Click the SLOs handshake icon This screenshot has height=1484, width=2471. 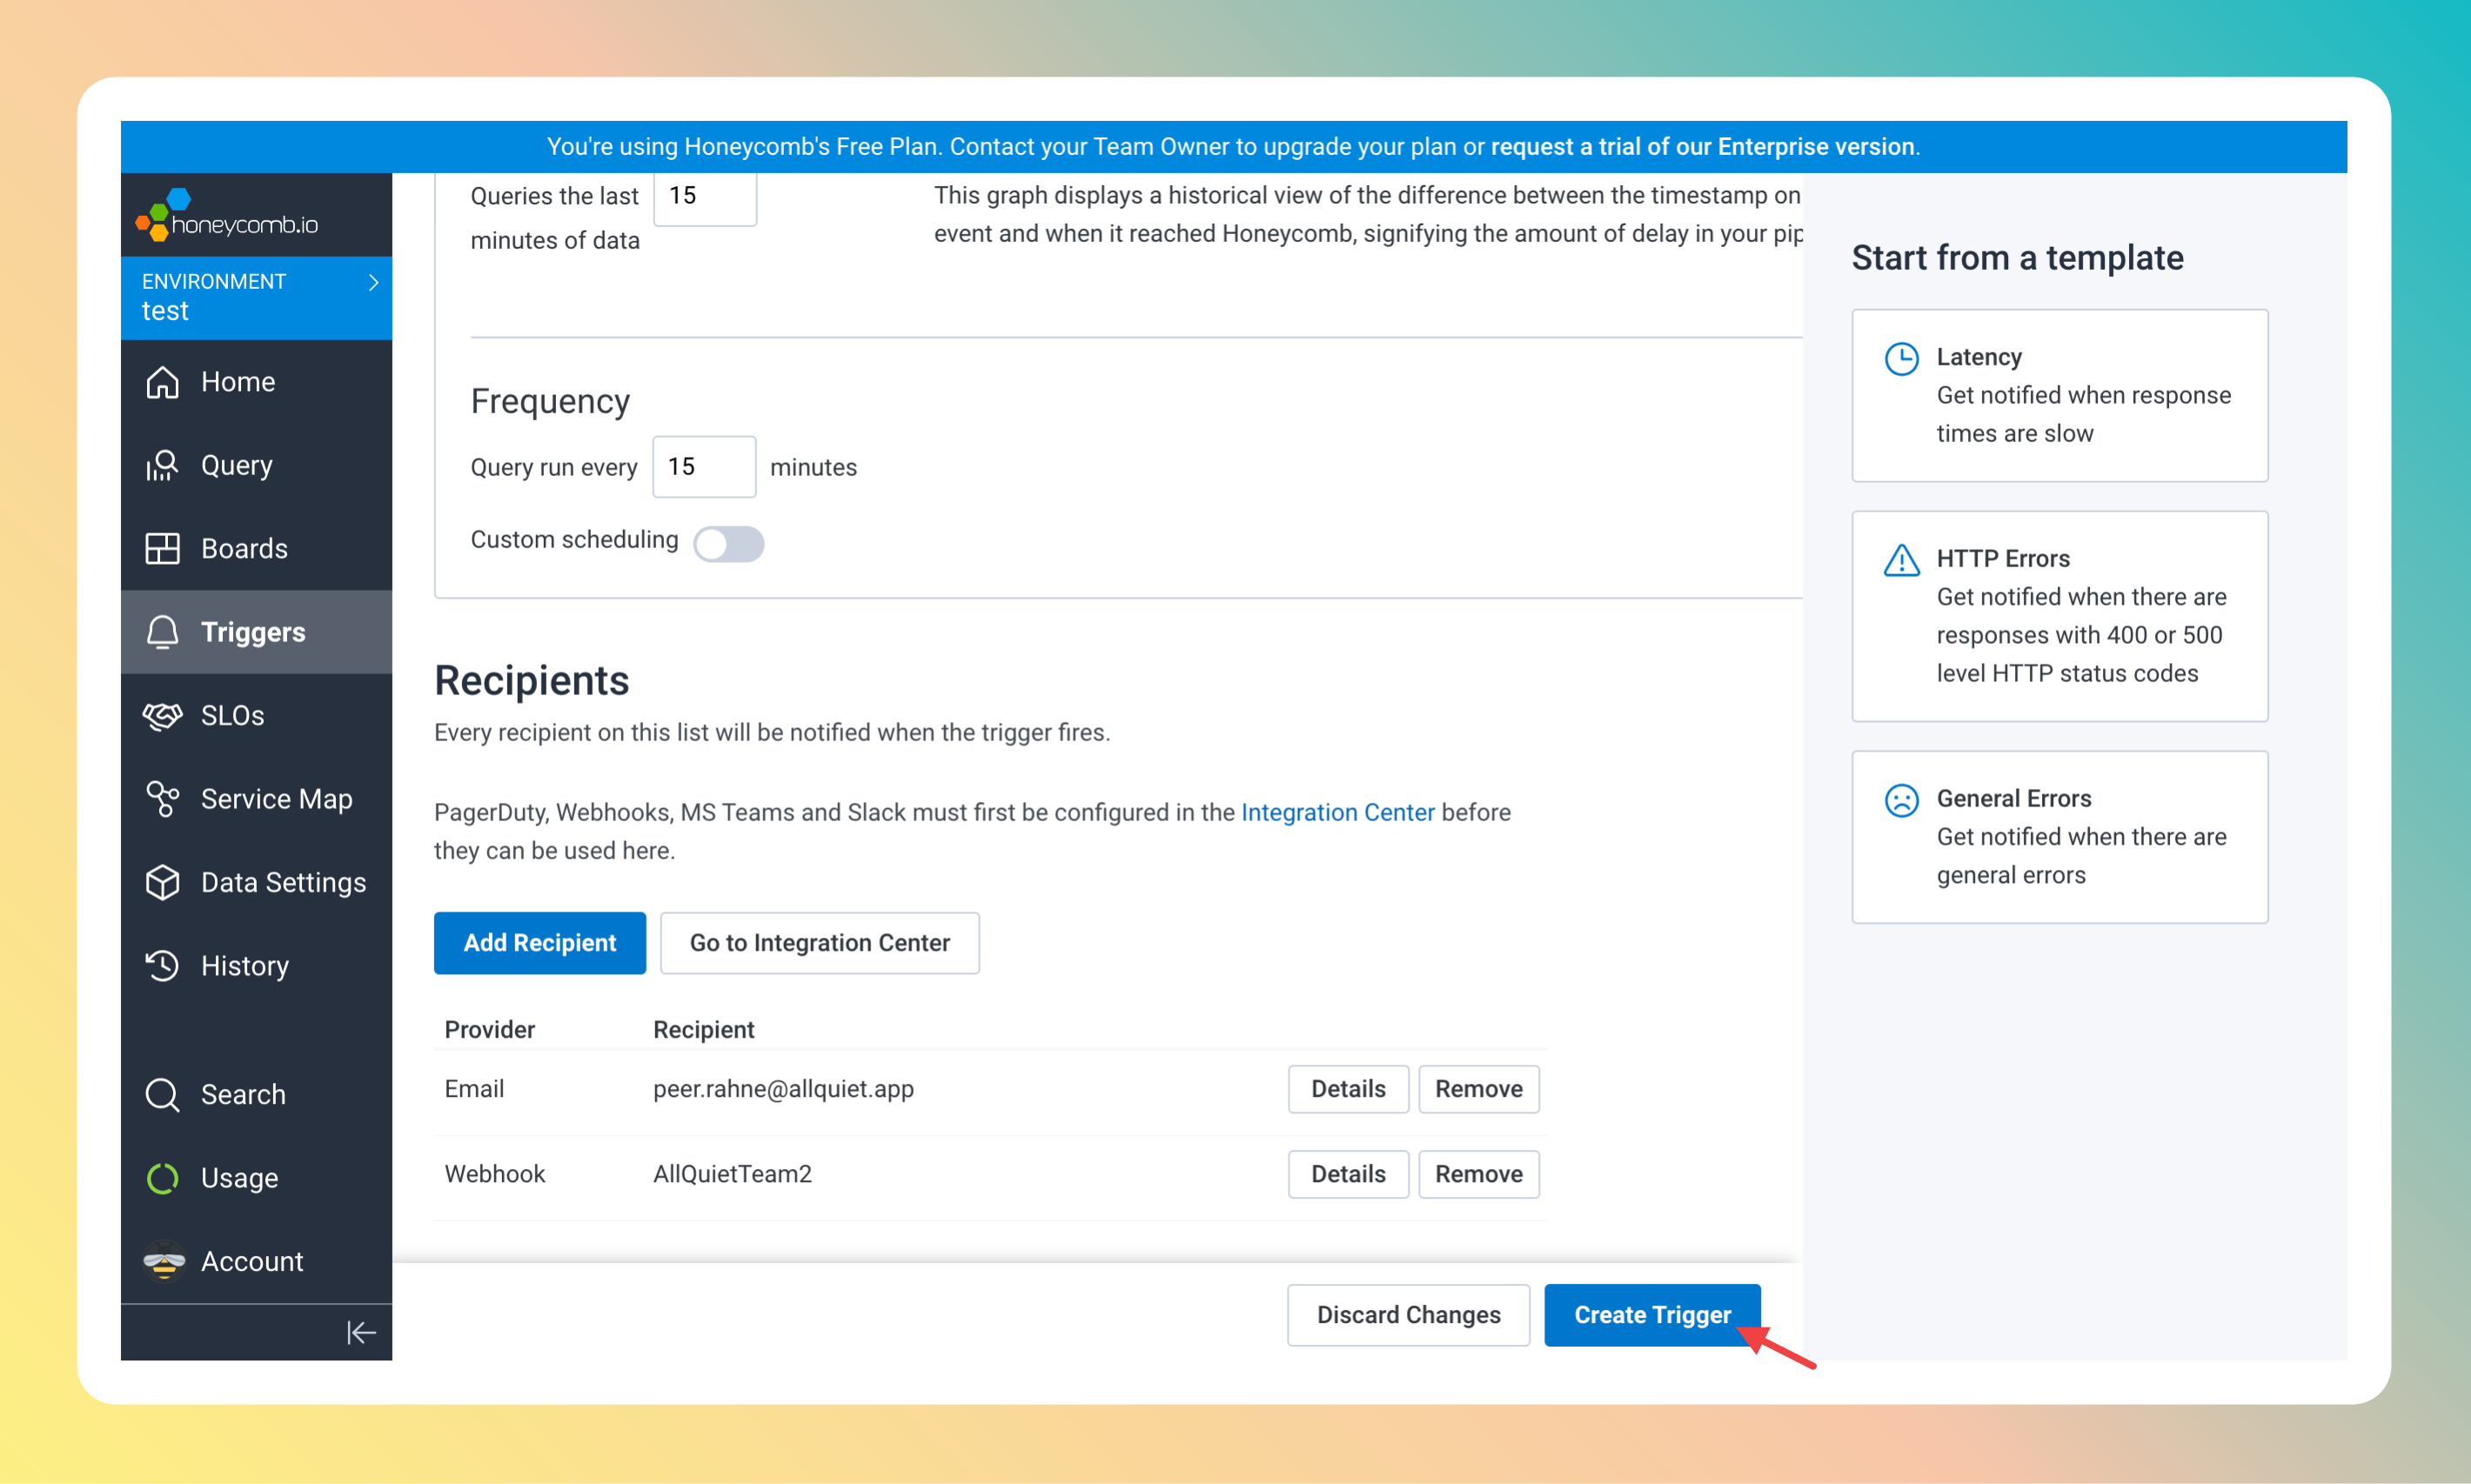162,715
